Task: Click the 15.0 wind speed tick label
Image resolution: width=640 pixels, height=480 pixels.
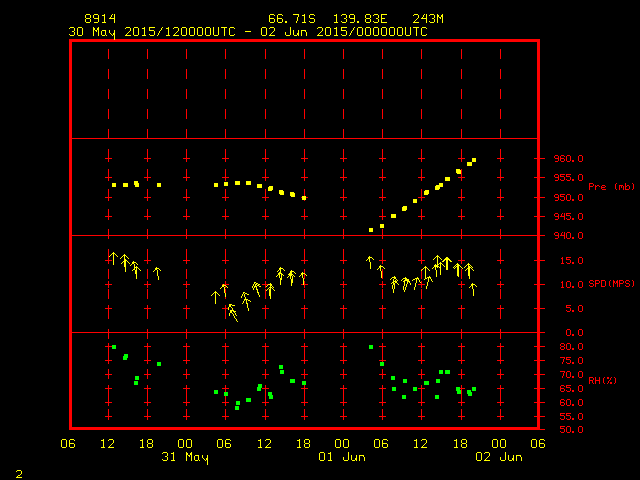Action: [565, 260]
